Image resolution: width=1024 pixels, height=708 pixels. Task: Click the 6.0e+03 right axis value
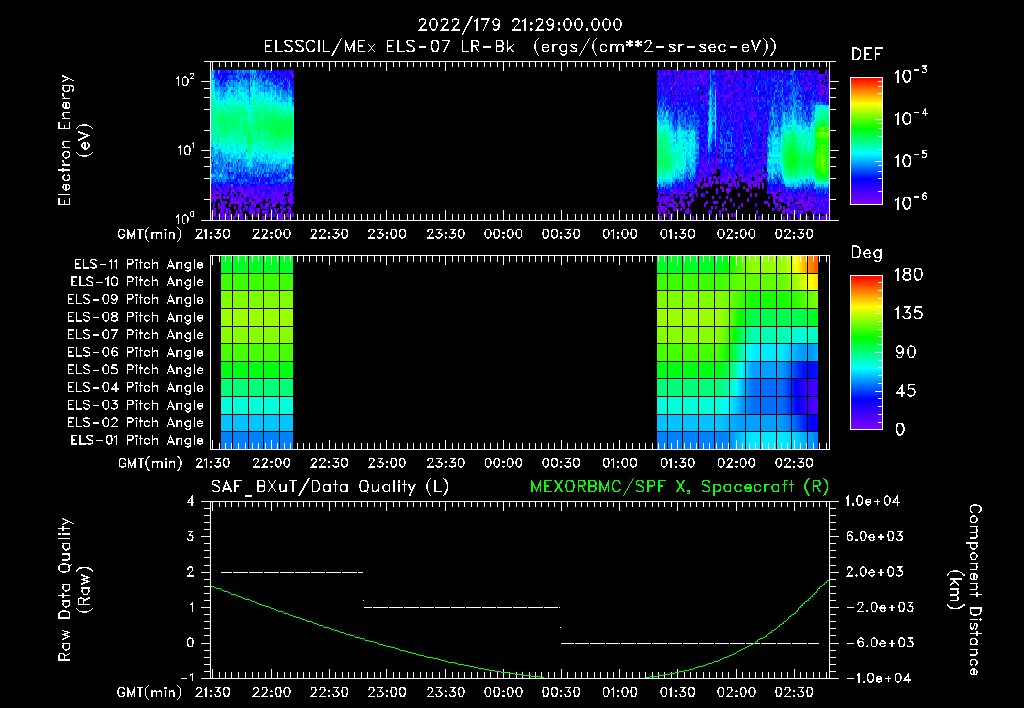pyautogui.click(x=874, y=536)
